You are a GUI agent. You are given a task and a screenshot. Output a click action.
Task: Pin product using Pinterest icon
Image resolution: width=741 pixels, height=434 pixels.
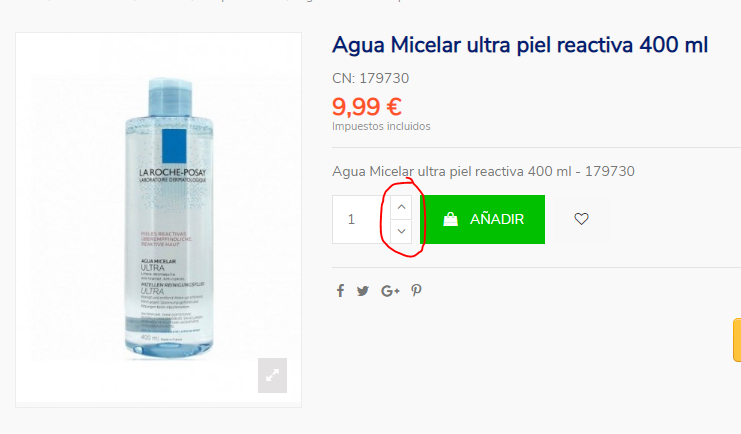(x=416, y=290)
